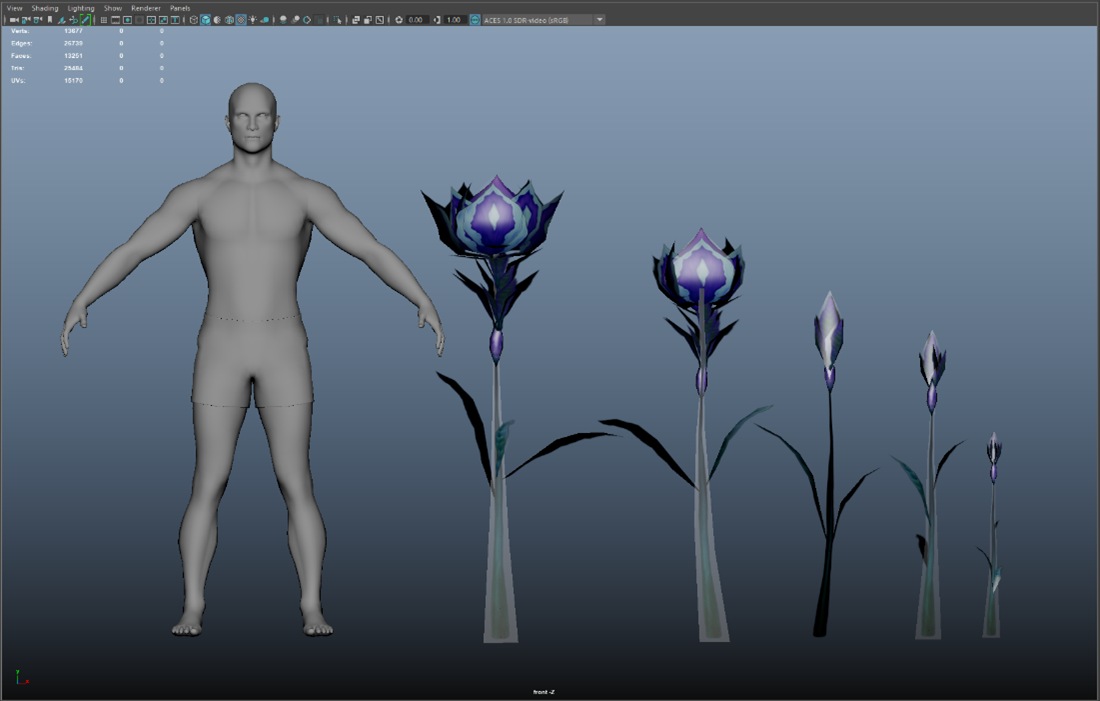Image resolution: width=1100 pixels, height=701 pixels.
Task: Switch to Wireframe display mode
Action: pyautogui.click(x=194, y=20)
